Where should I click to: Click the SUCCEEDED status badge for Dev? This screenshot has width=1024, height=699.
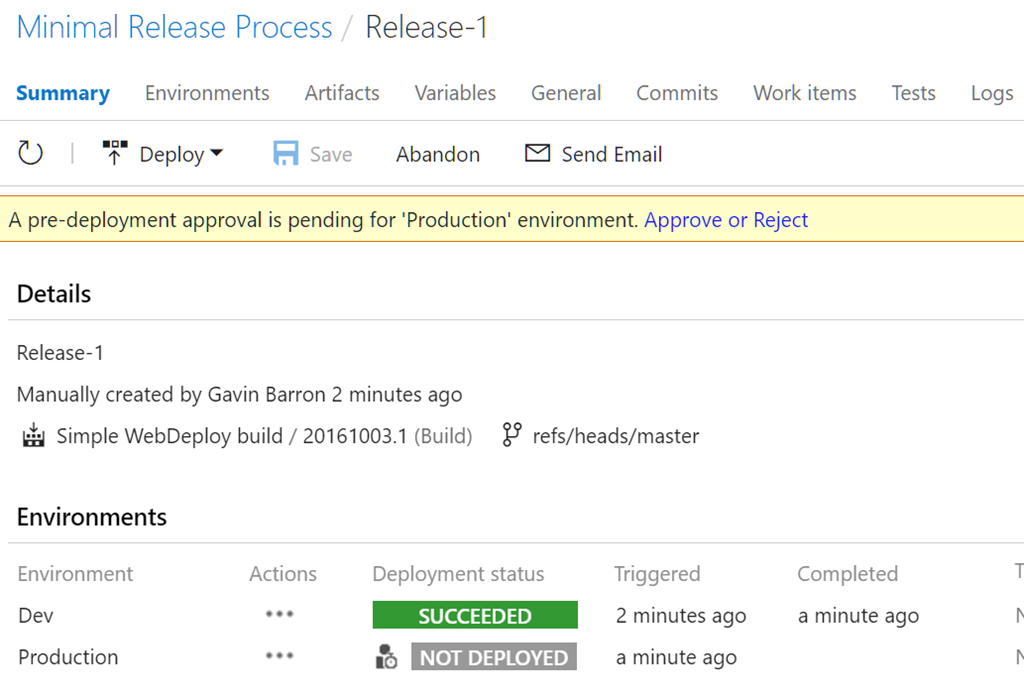(475, 615)
